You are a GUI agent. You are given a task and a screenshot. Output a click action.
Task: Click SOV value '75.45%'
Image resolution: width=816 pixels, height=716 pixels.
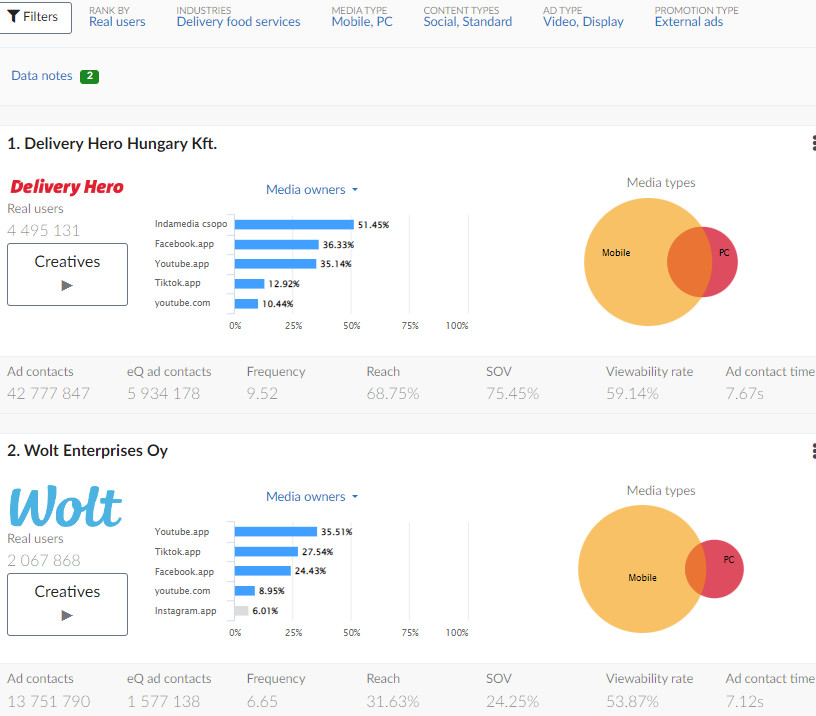tap(513, 393)
